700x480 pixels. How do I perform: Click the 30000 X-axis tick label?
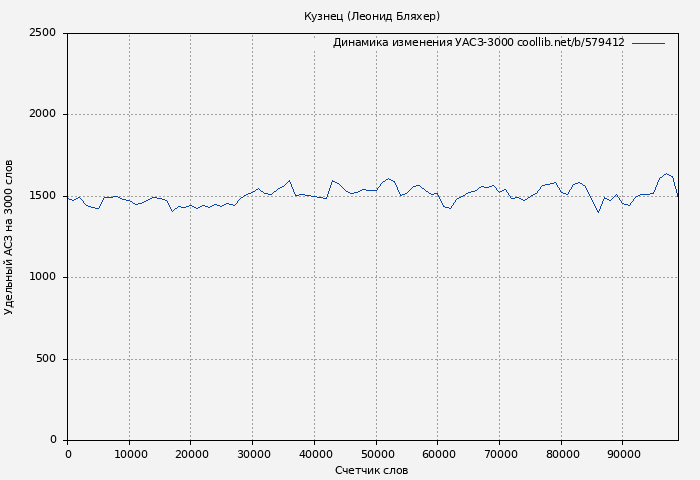253,454
